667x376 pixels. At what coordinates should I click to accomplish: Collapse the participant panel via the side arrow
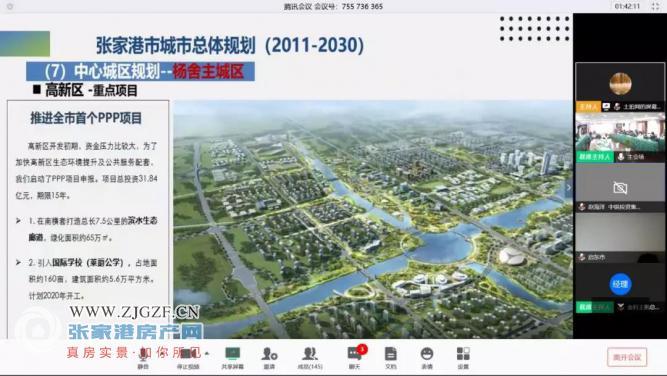coord(569,187)
